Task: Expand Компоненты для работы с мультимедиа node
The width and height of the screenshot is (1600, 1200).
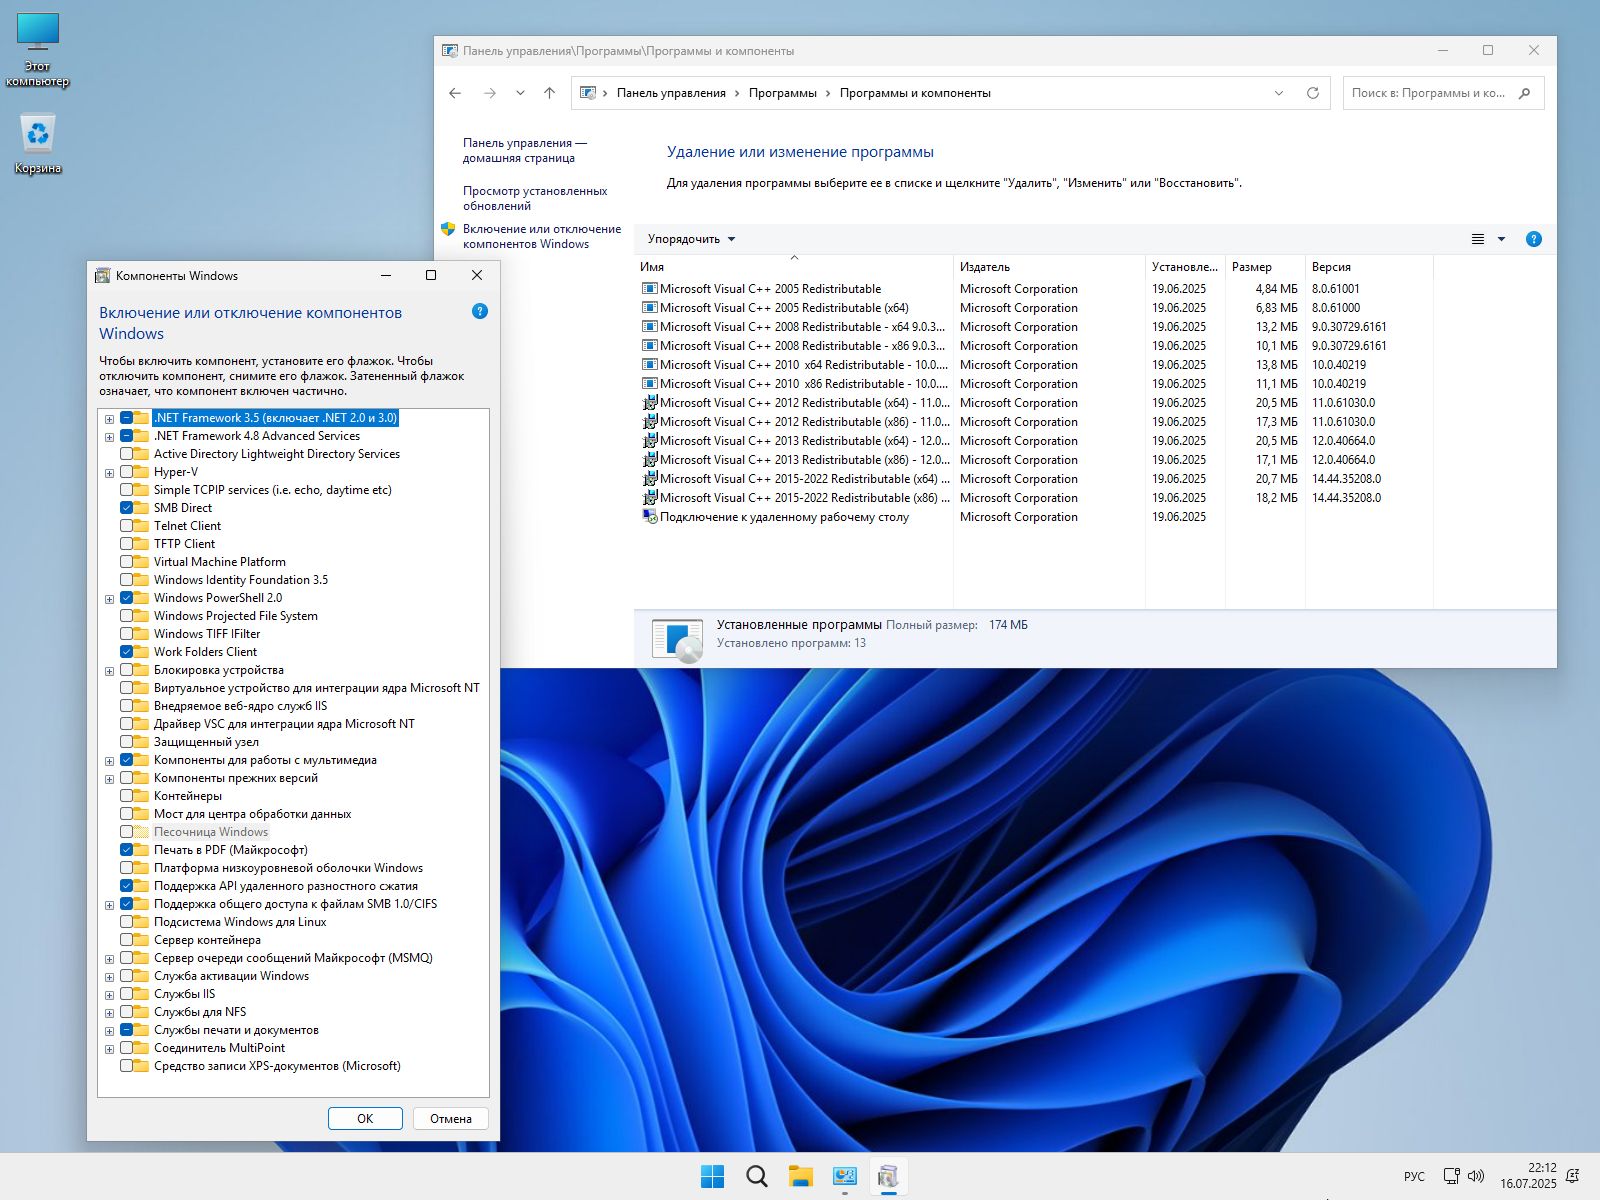Action: (x=109, y=761)
